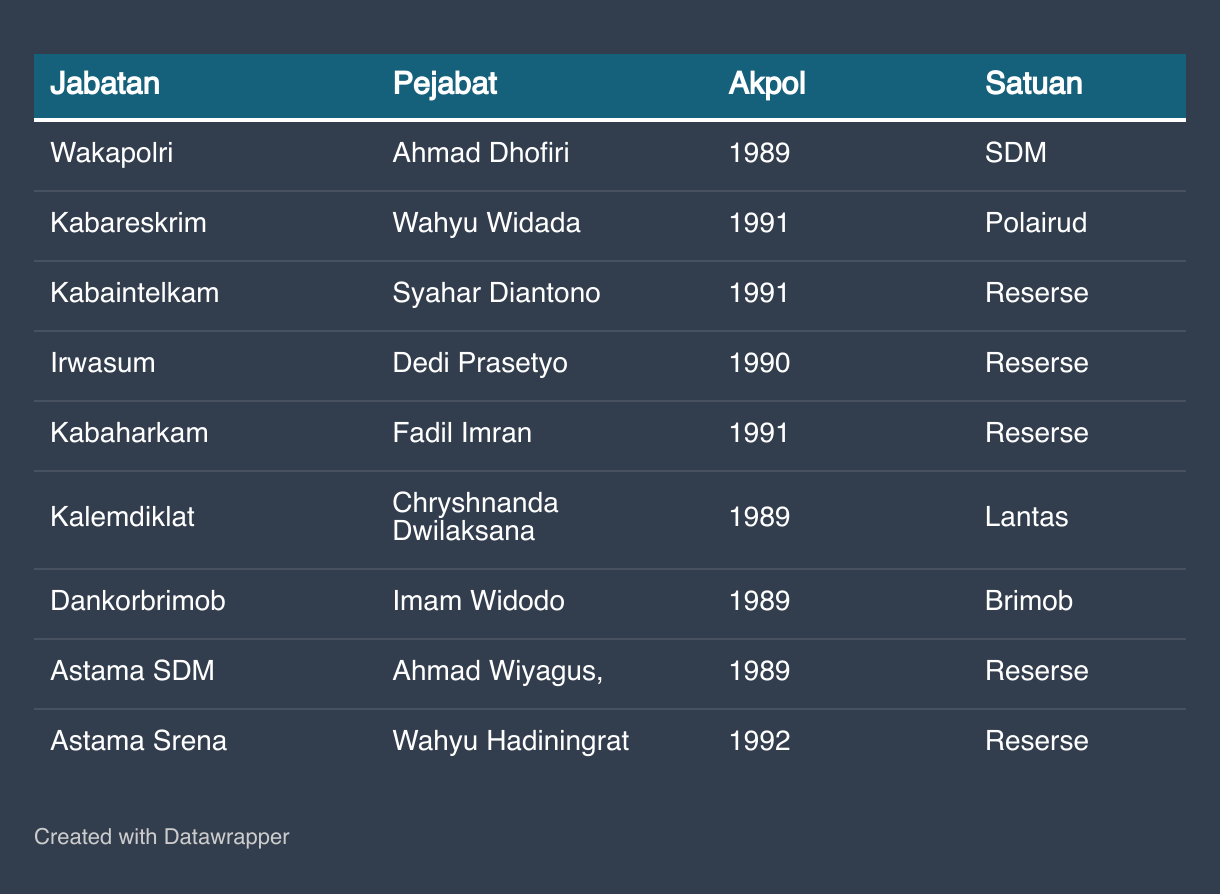1220x894 pixels.
Task: Click the Satuan column header
Action: point(1033,83)
